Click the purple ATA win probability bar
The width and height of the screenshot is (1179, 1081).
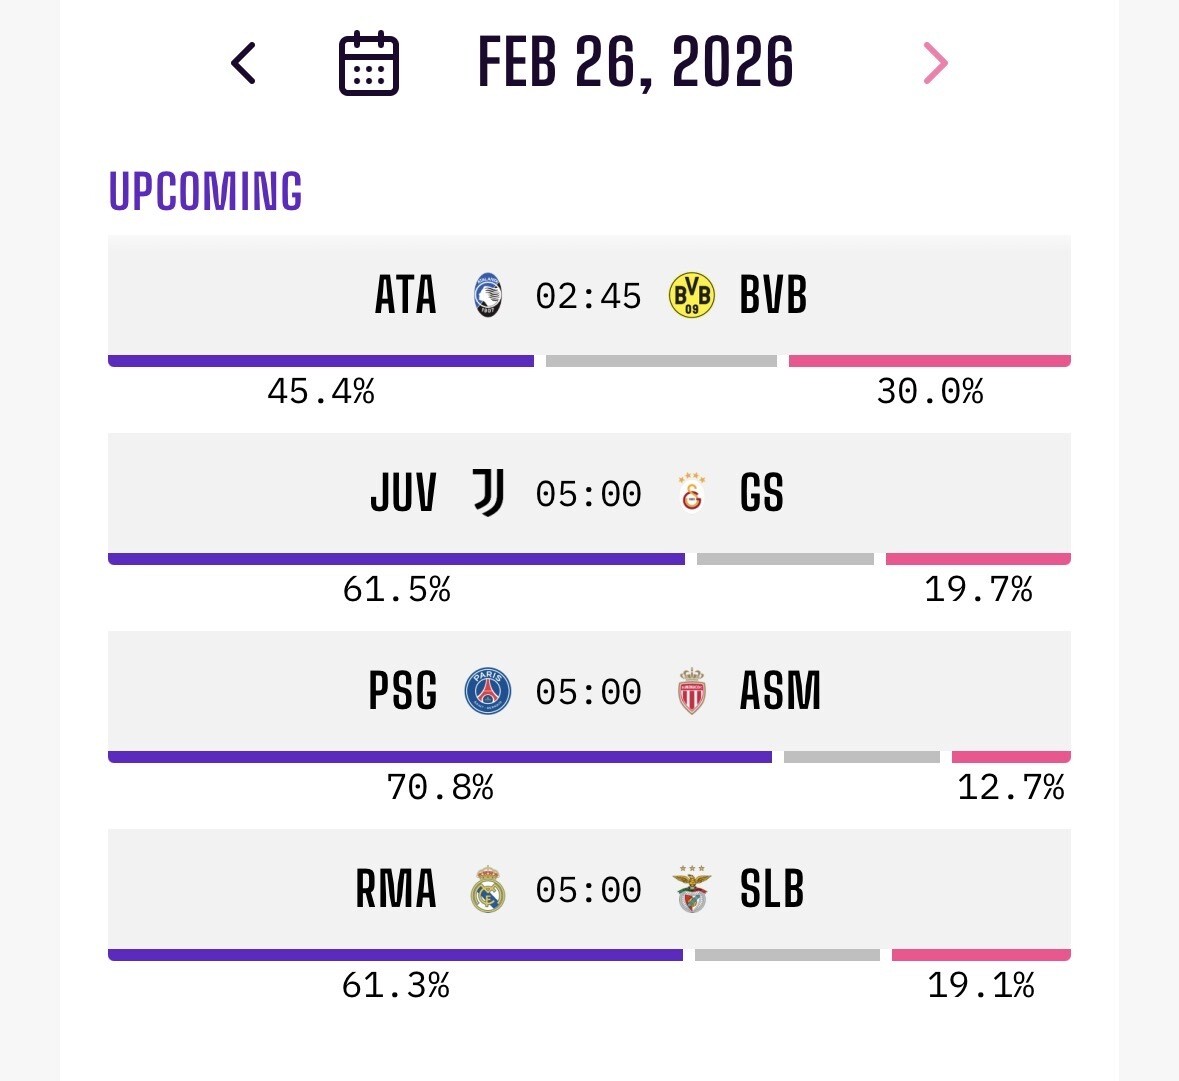pos(320,361)
